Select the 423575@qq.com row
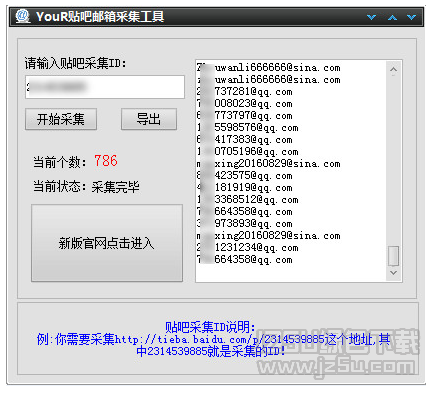This screenshot has height=393, width=433. (244, 176)
